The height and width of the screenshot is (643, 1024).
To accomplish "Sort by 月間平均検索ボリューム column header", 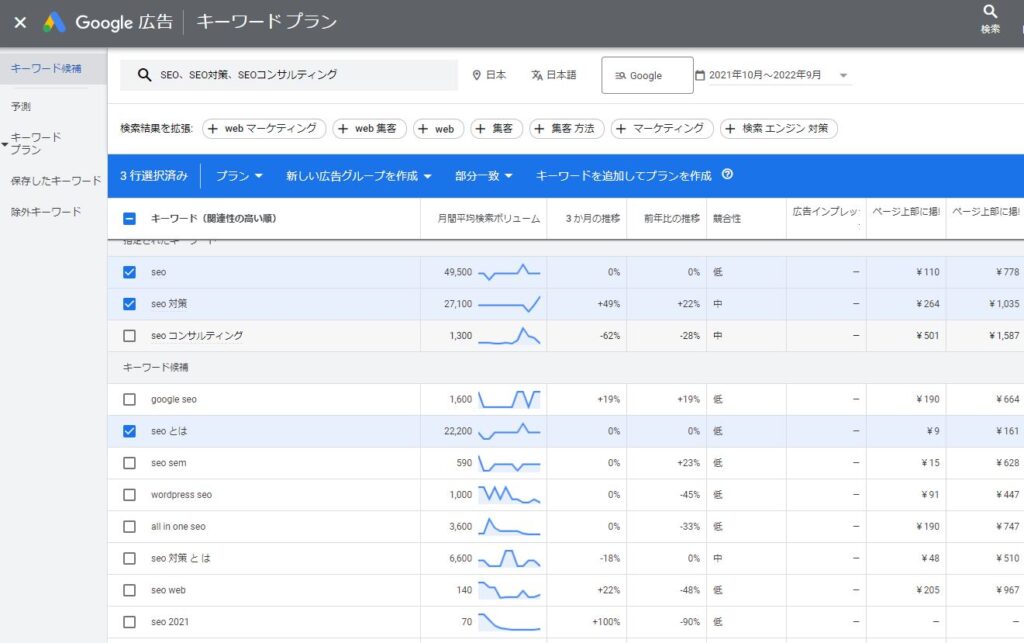I will [488, 219].
